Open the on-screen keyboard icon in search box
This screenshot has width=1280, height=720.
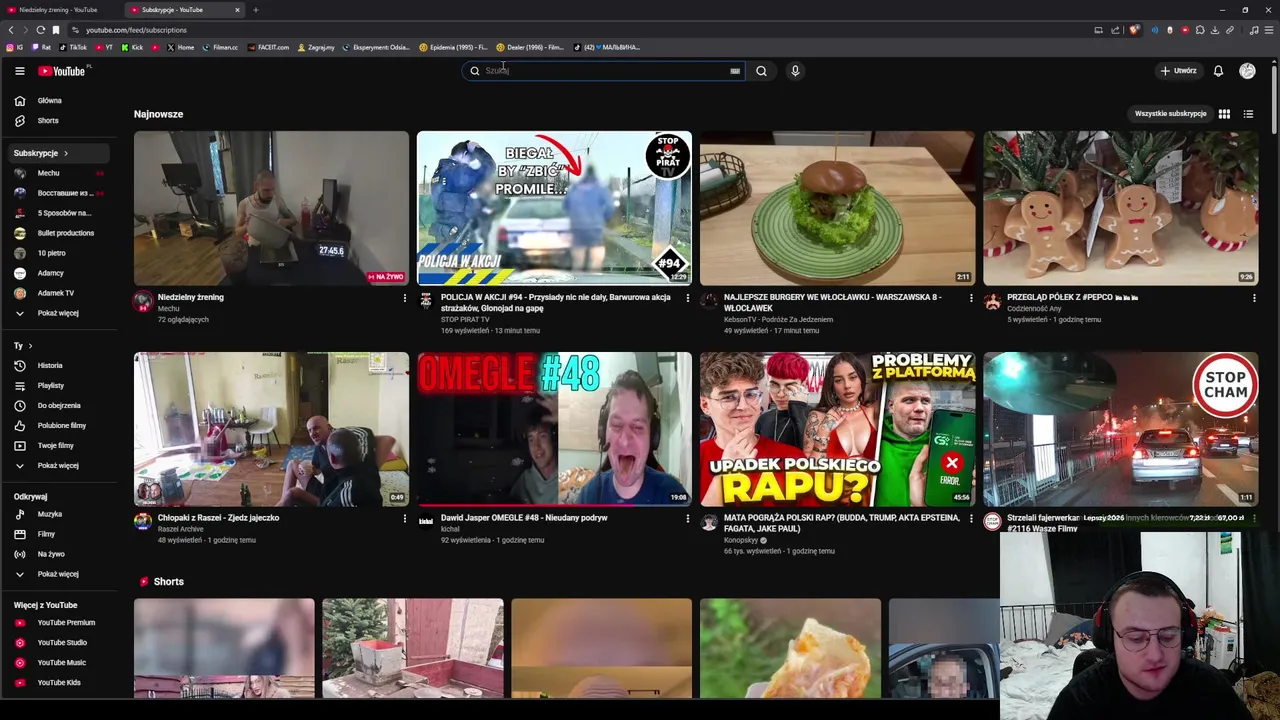(735, 71)
